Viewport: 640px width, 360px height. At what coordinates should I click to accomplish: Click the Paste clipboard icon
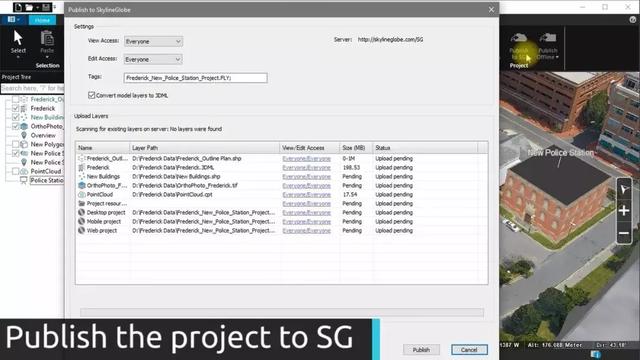click(x=47, y=38)
